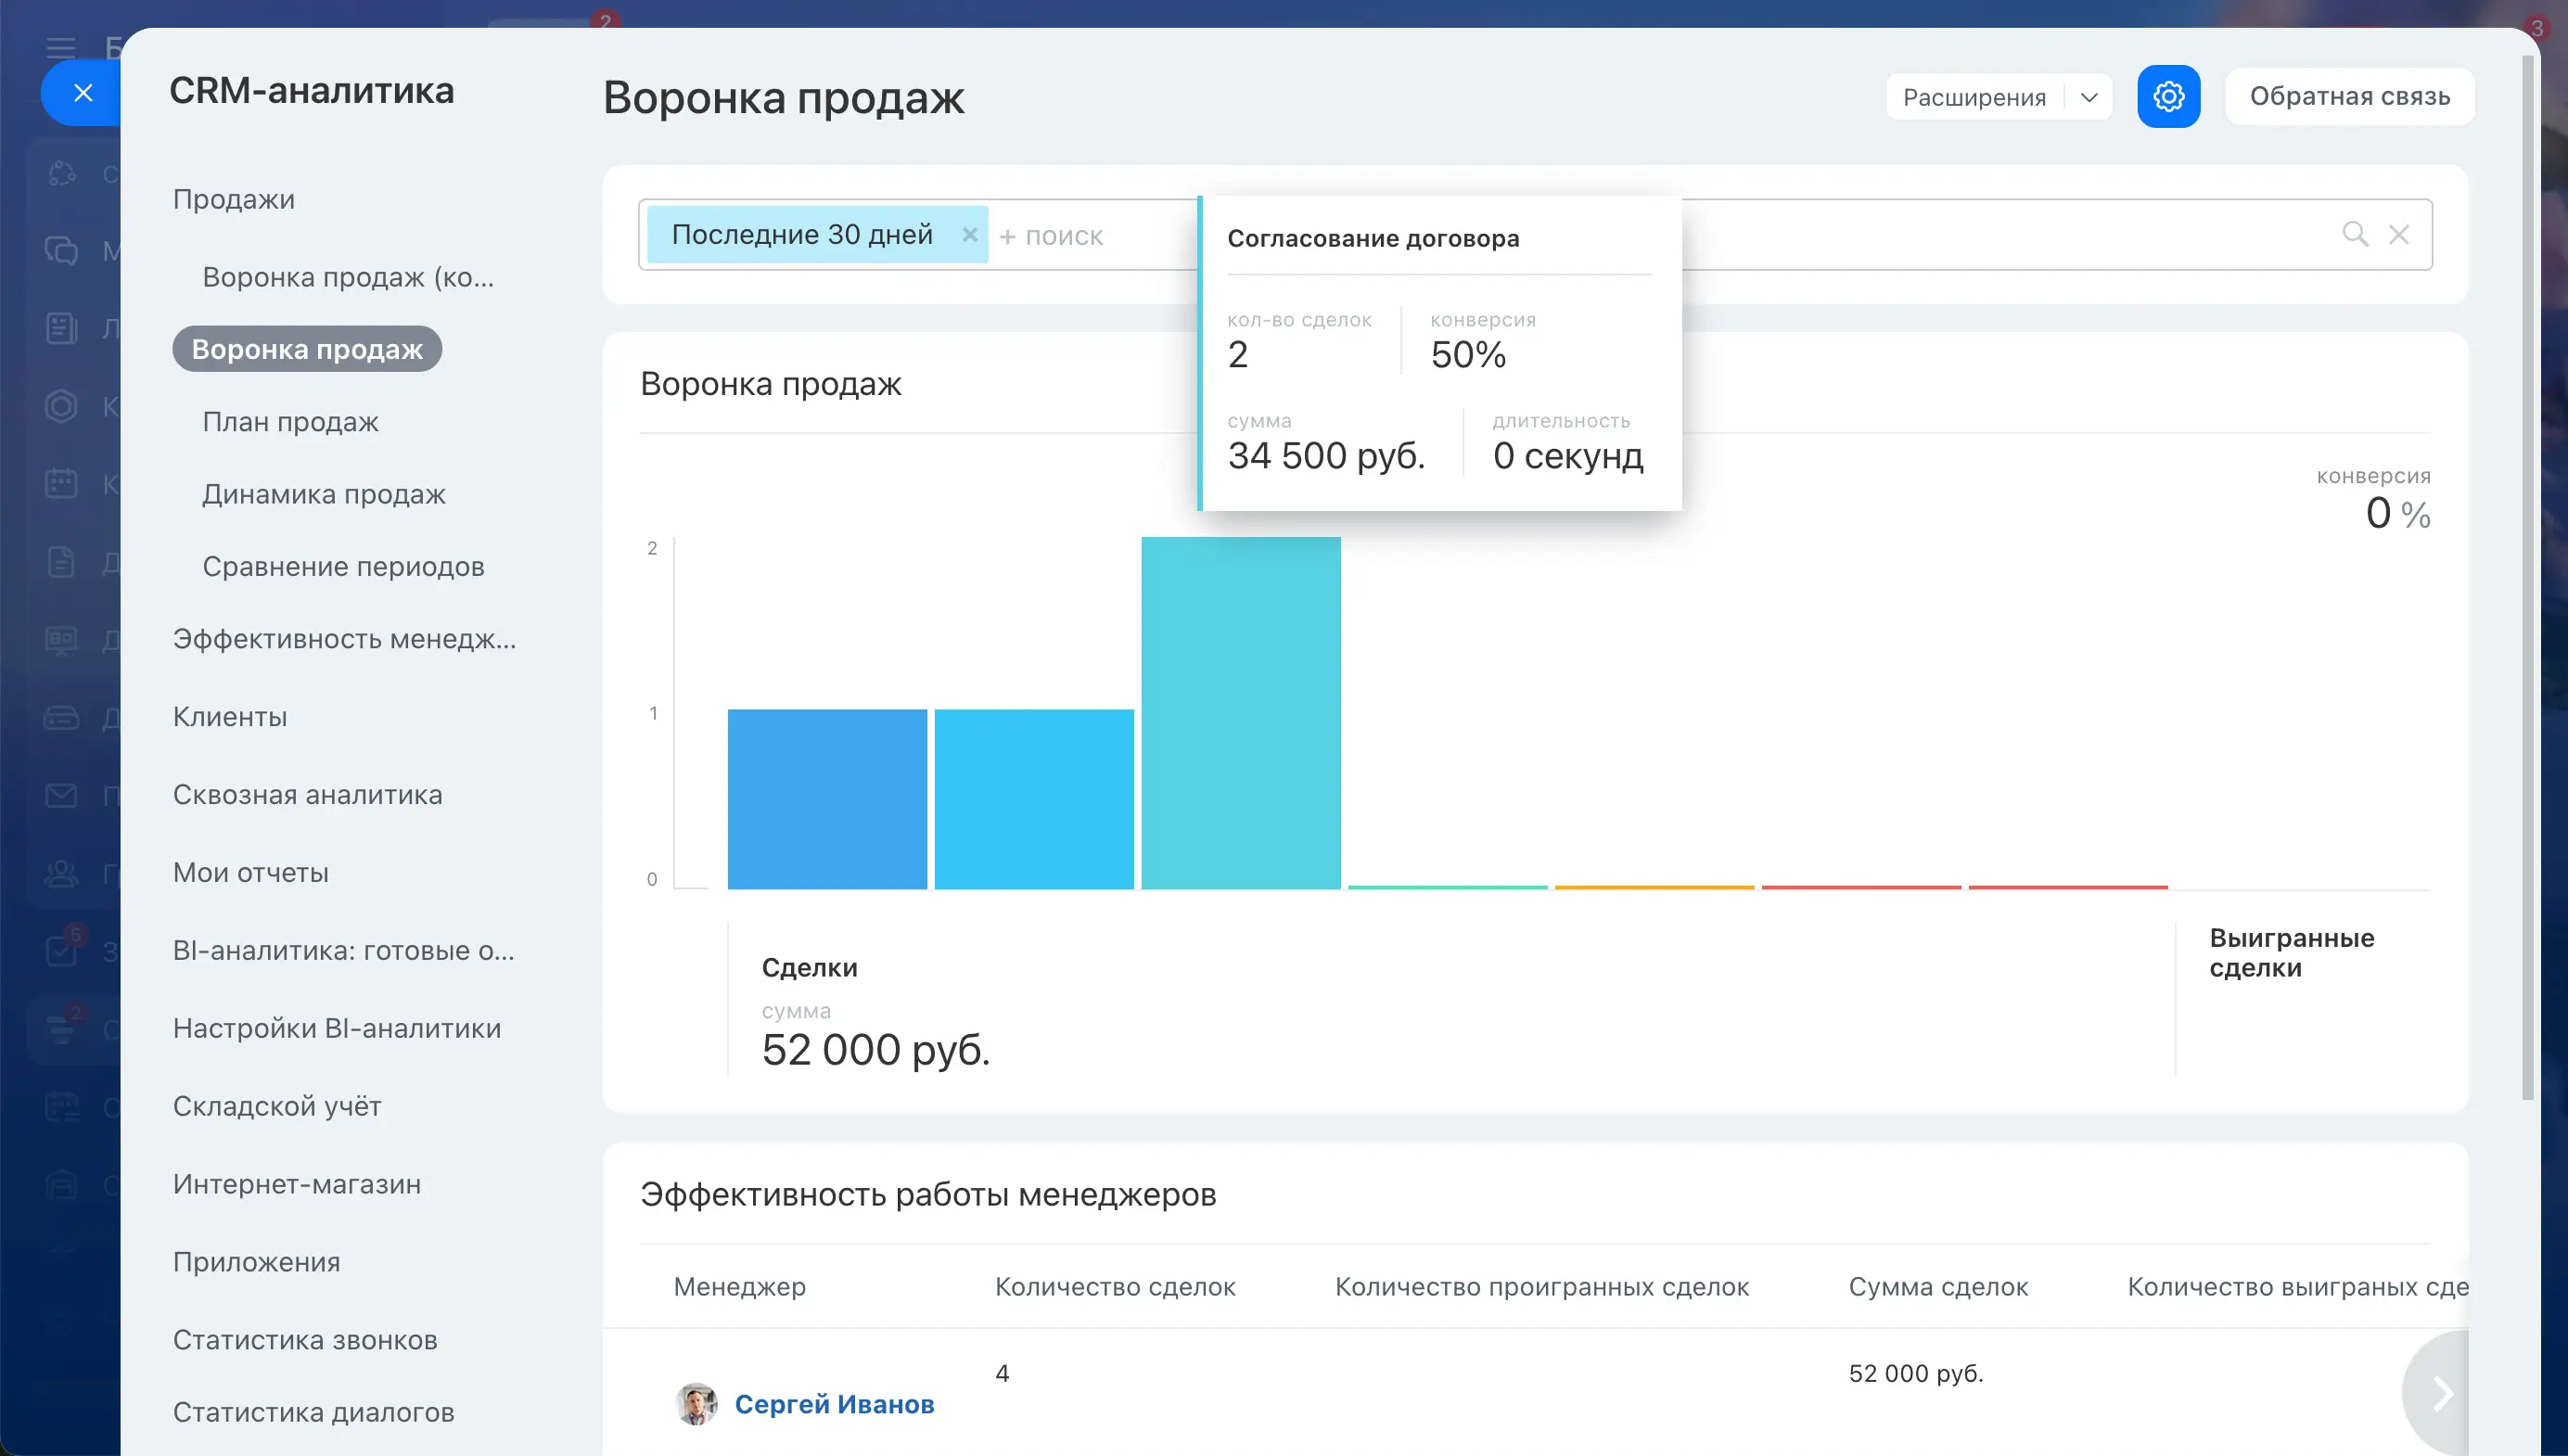Open Сравнение периодов report
2568x1456 pixels.
point(343,566)
